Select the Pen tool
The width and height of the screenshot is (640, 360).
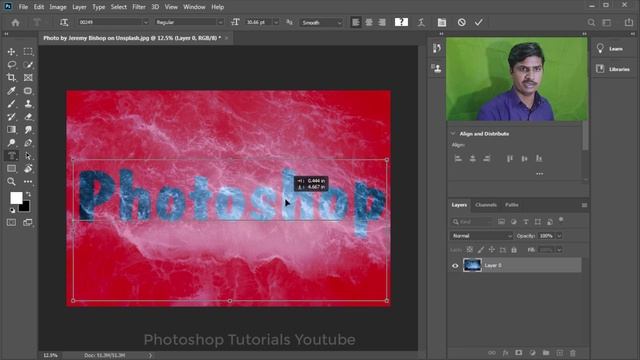tap(28, 143)
